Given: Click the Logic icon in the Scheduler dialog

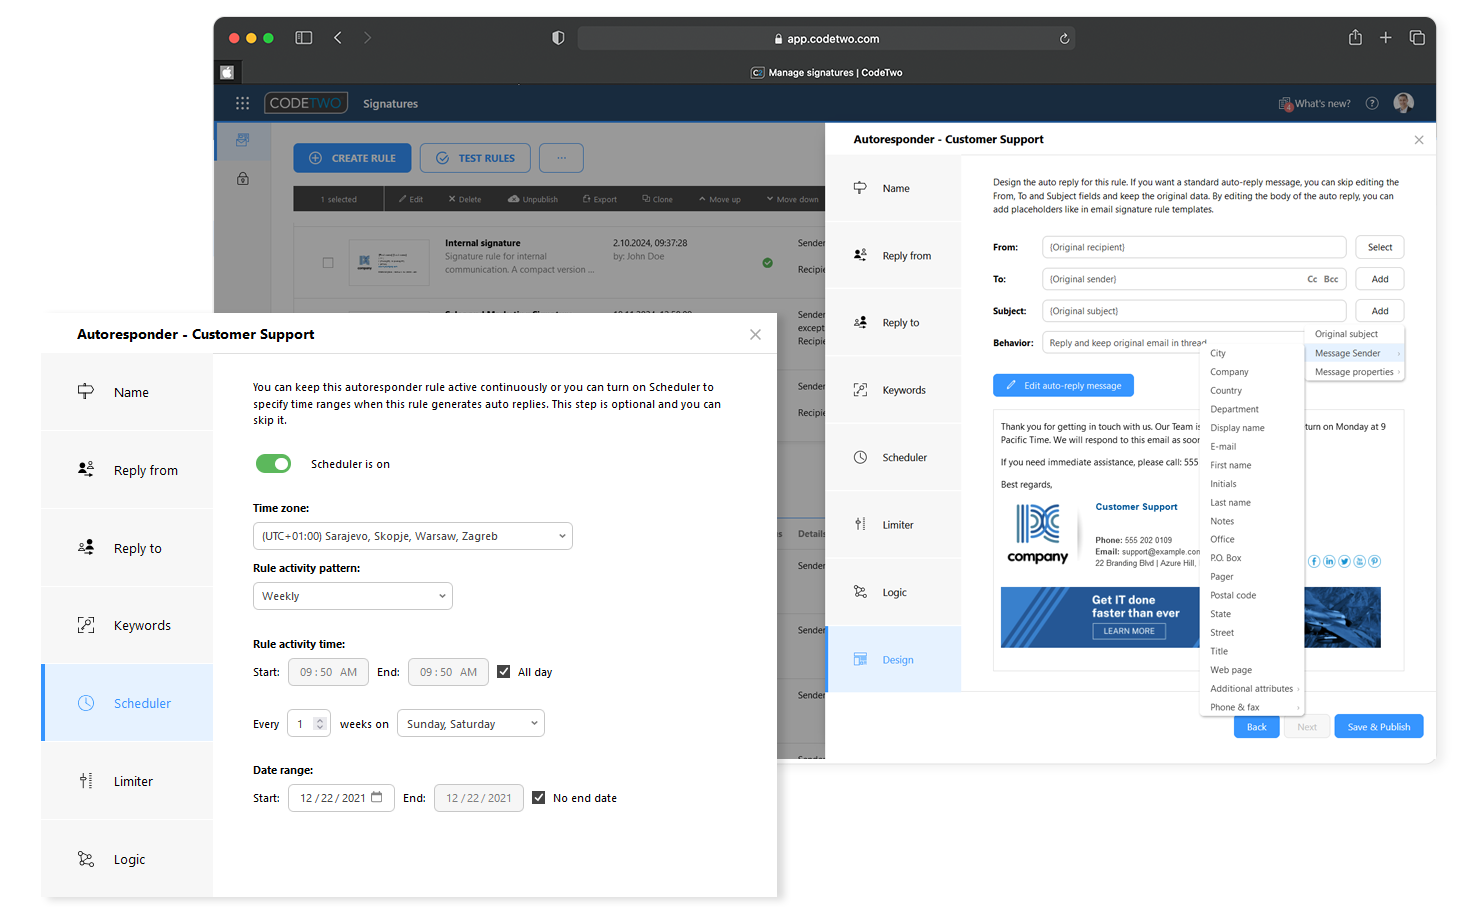Looking at the screenshot, I should 86,859.
